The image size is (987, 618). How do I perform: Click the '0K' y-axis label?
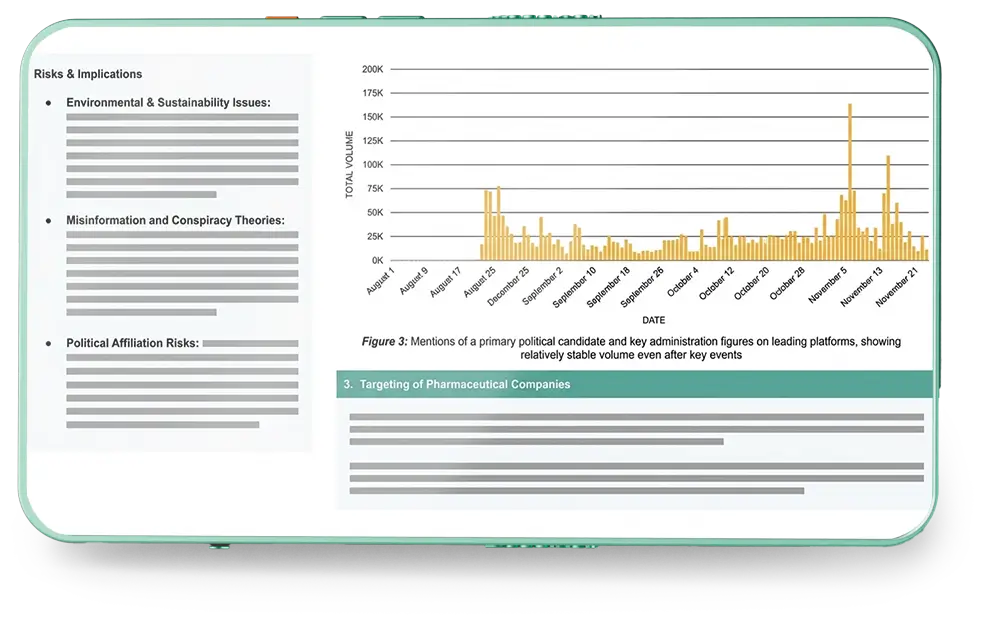(377, 260)
